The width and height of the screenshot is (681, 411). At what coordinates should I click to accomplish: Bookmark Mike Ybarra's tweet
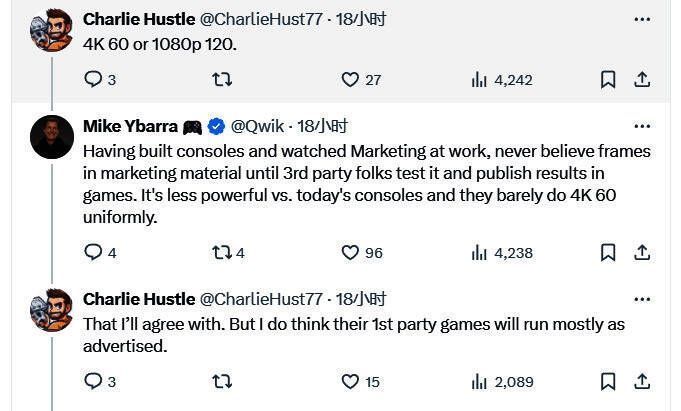coord(608,253)
